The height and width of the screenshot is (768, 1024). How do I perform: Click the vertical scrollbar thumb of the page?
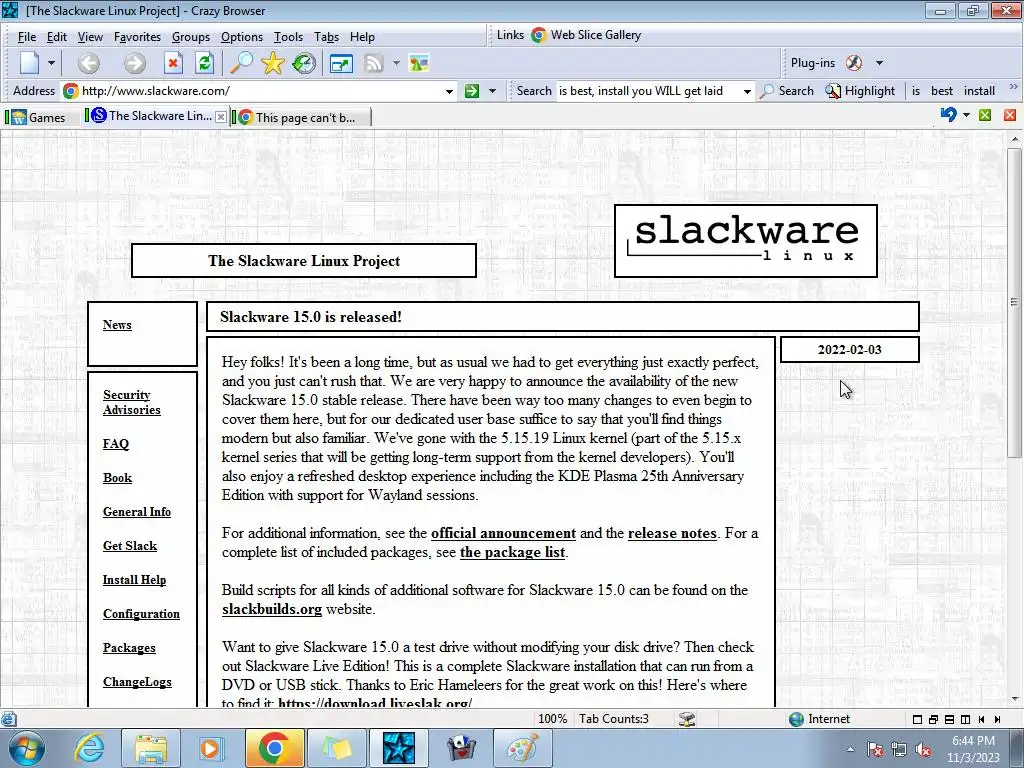(x=1014, y=302)
